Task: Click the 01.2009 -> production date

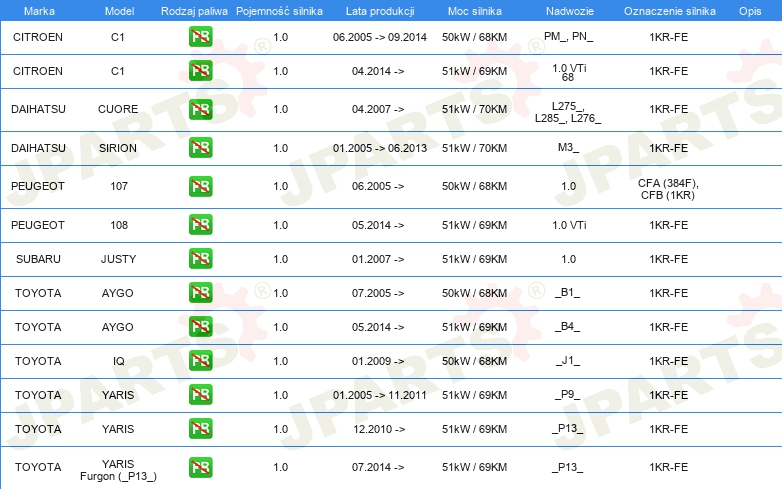Action: pos(378,361)
